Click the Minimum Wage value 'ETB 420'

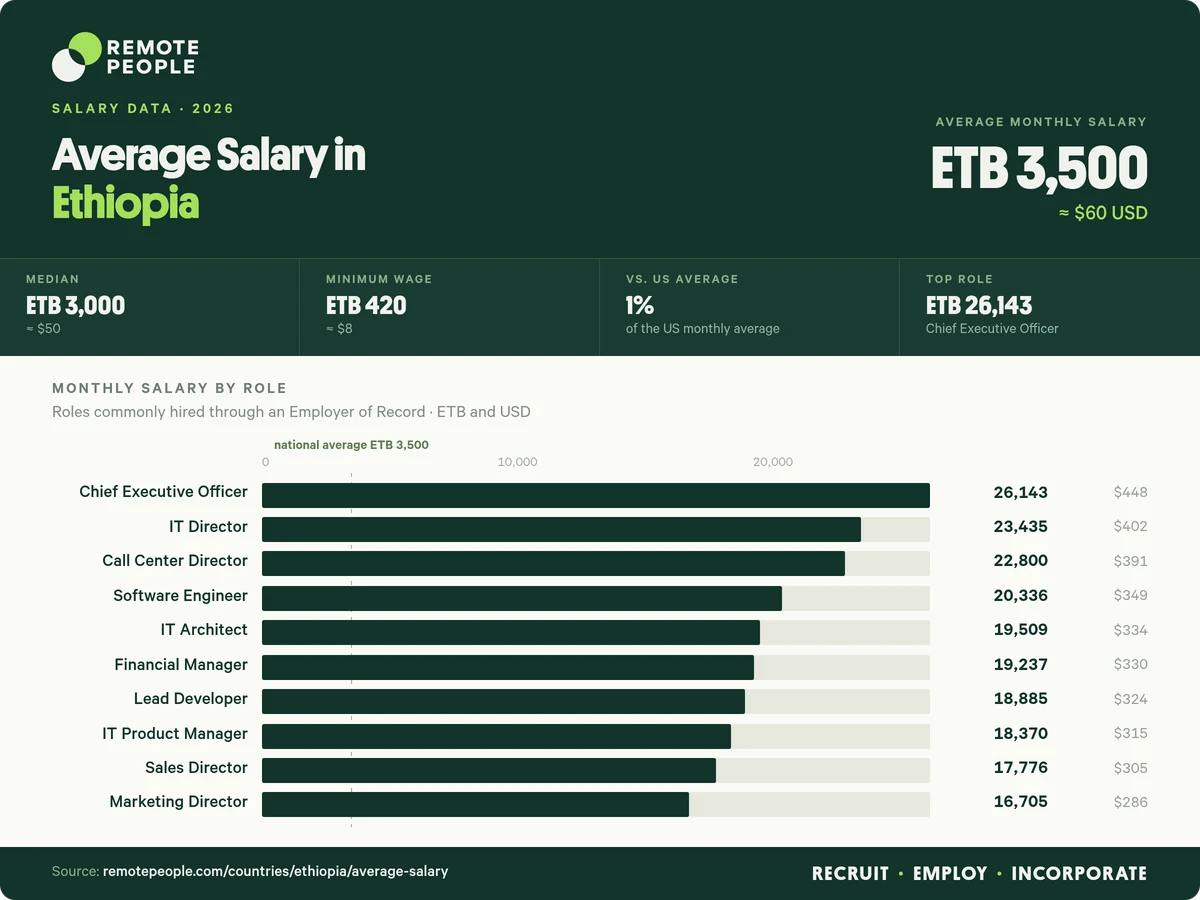366,306
